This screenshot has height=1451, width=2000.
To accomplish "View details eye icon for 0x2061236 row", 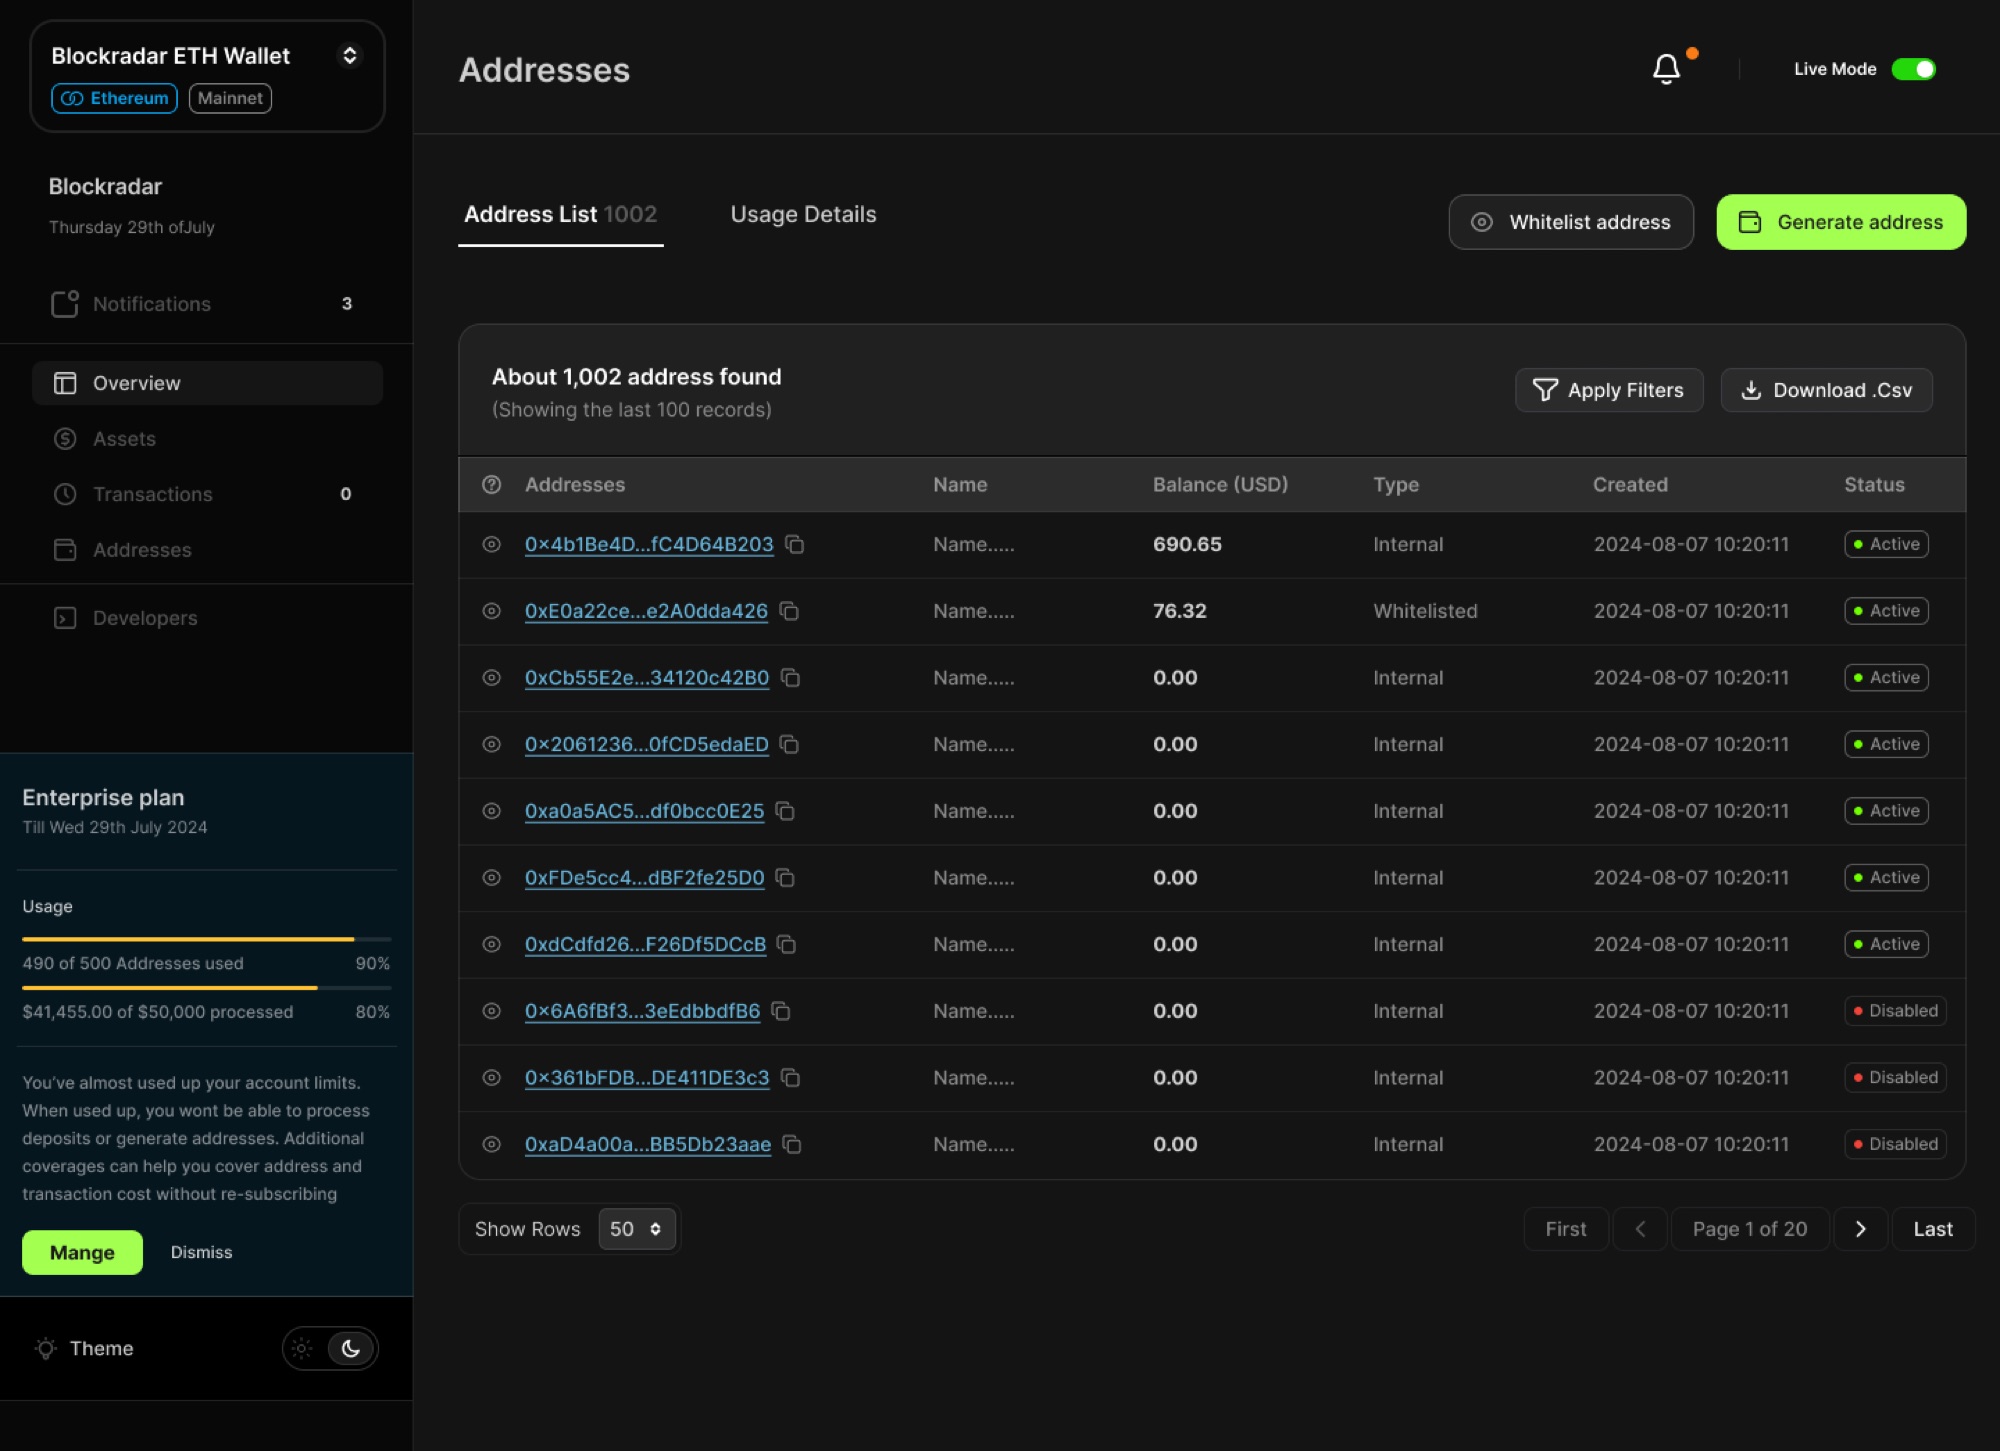I will tap(491, 744).
